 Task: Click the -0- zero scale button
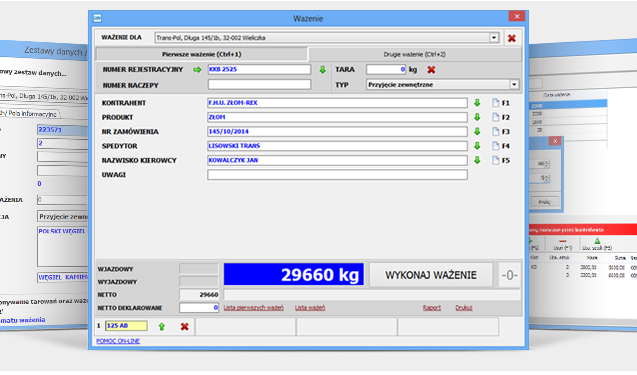point(509,275)
